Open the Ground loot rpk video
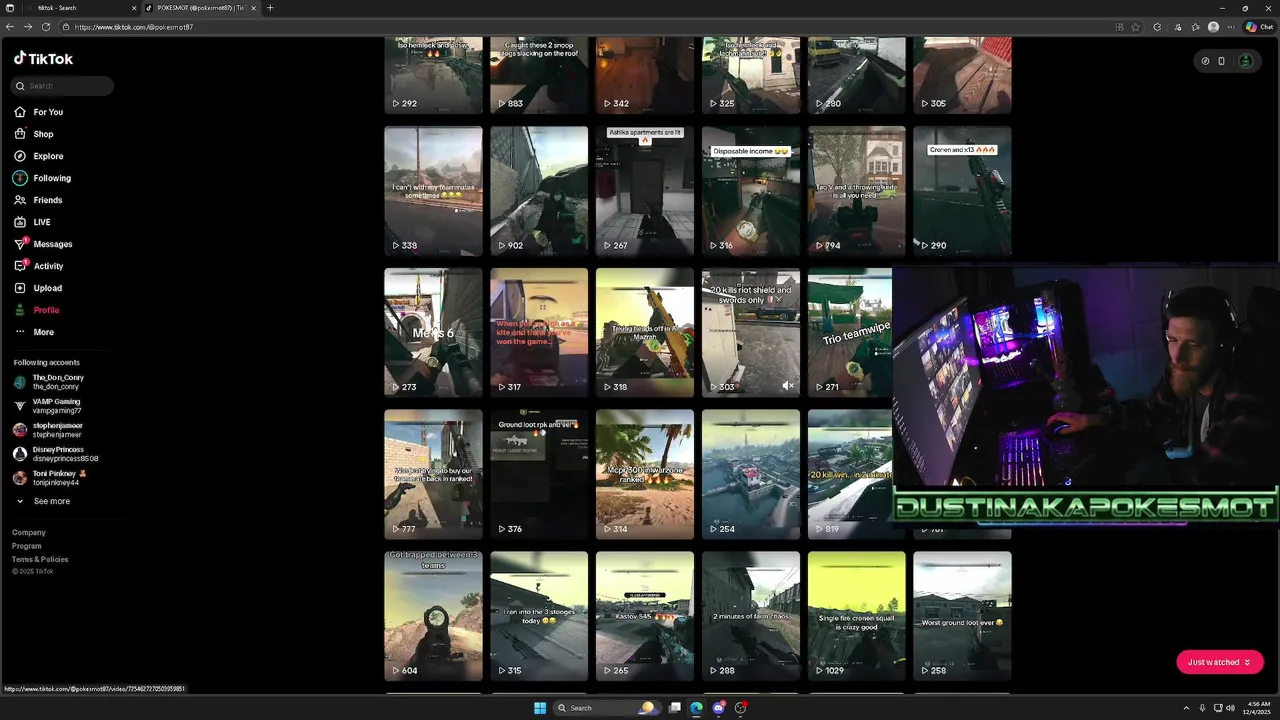This screenshot has width=1280, height=720. [539, 475]
